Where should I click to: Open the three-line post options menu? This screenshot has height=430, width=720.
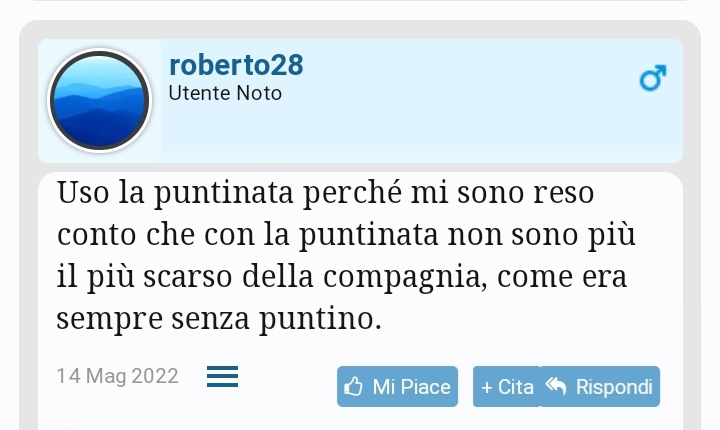click(x=222, y=376)
